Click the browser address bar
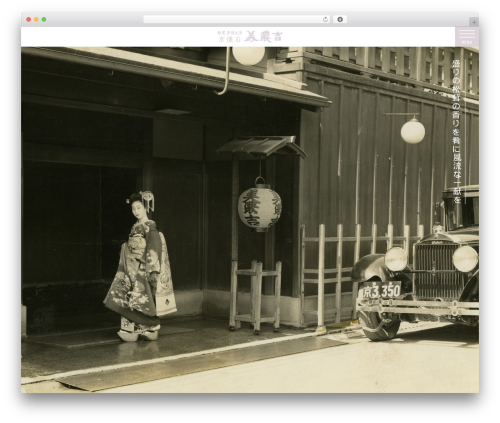This screenshot has width=500, height=423. 237,19
